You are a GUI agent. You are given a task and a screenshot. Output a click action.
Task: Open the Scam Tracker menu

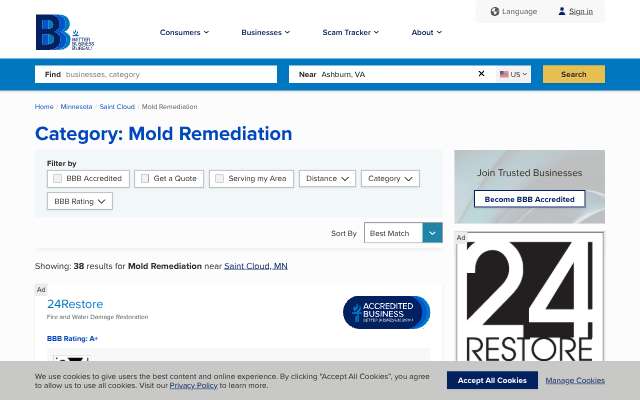(351, 32)
